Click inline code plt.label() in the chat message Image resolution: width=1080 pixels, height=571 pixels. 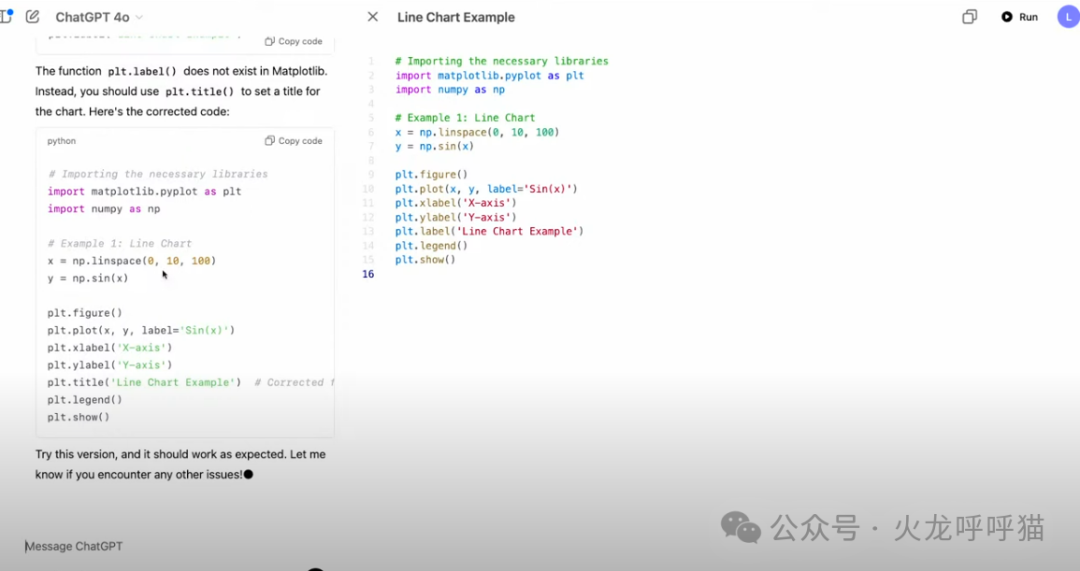click(x=142, y=72)
